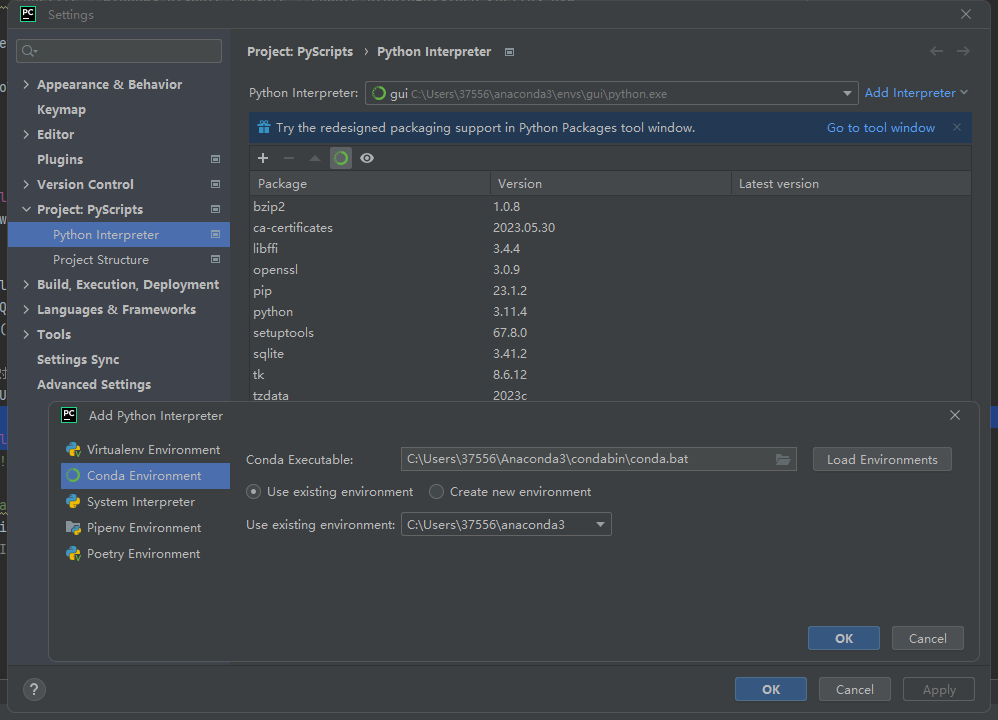Open the Python Interpreter dropdown
The height and width of the screenshot is (720, 998).
point(847,94)
